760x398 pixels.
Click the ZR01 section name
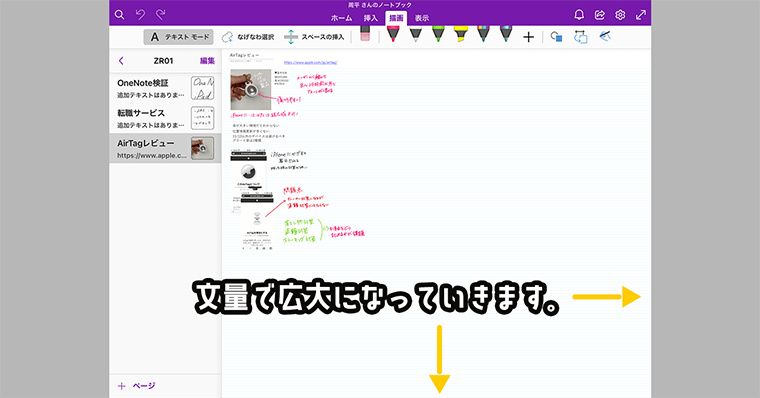tap(163, 61)
